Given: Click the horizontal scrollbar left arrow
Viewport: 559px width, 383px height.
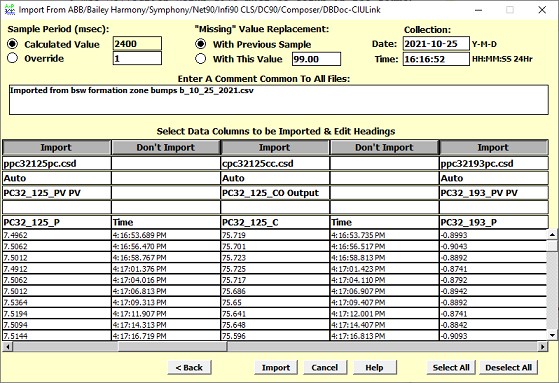Looking at the screenshot, I should tap(8, 346).
